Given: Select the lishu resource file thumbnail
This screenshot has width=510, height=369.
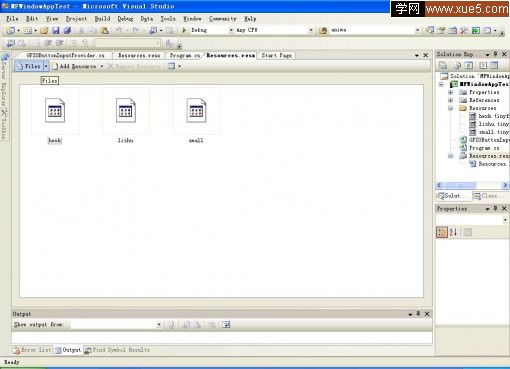Looking at the screenshot, I should (x=126, y=111).
